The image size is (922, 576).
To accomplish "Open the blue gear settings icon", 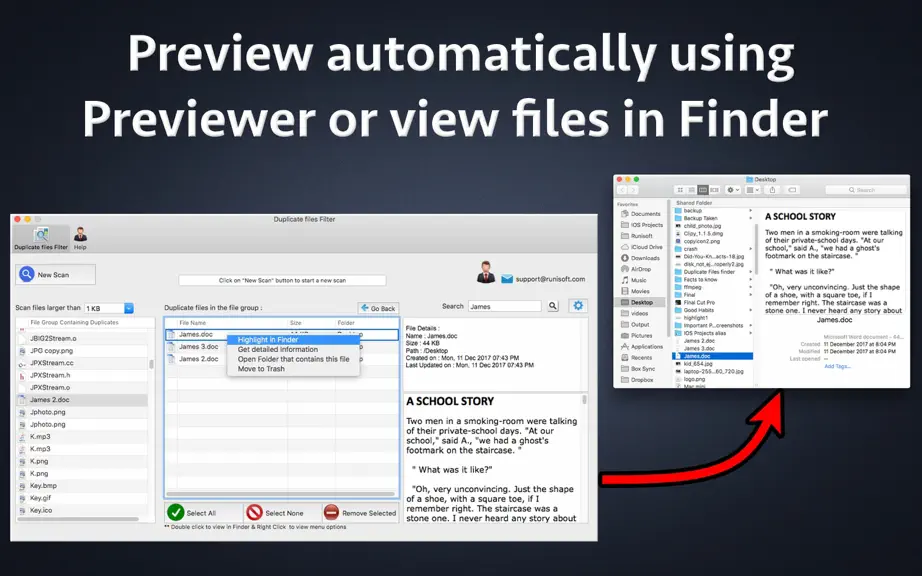I will click(x=578, y=306).
